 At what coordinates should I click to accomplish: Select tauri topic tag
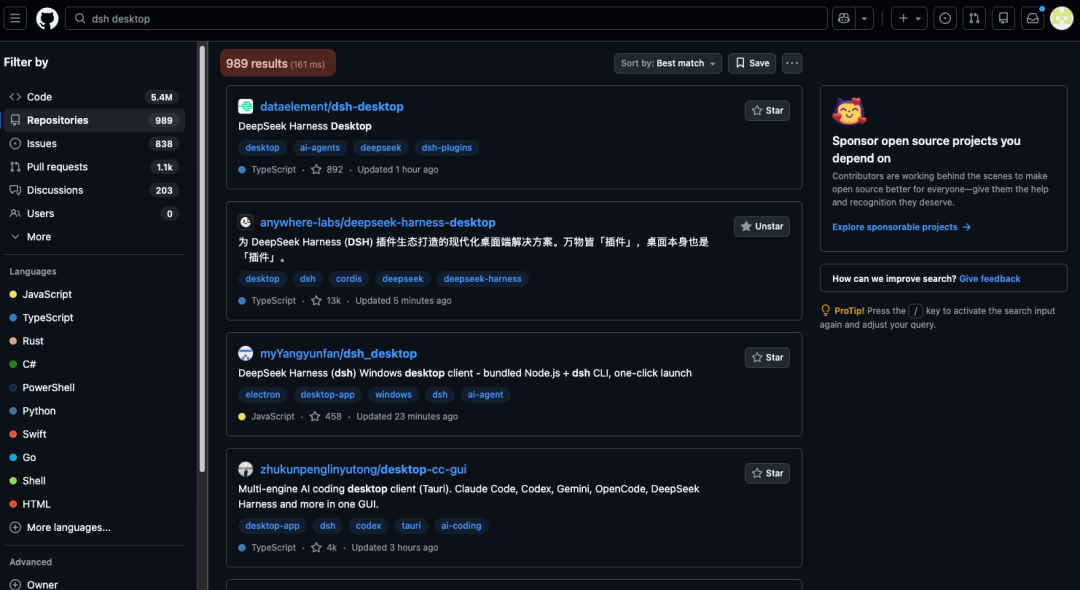click(x=411, y=526)
